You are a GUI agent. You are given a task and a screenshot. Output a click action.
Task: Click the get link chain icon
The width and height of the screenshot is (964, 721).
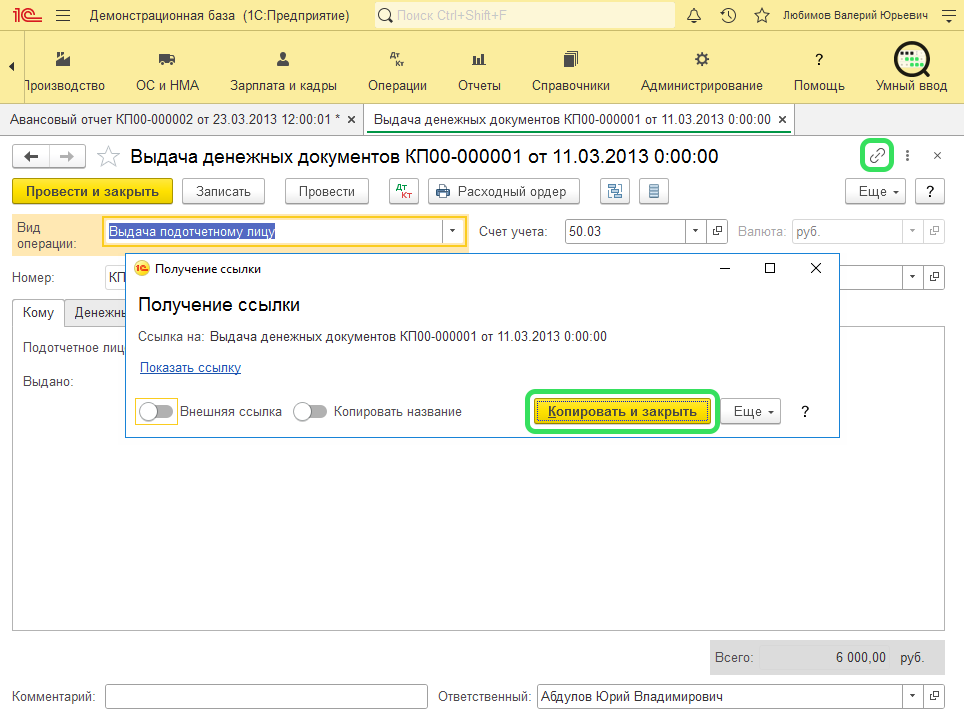point(877,156)
